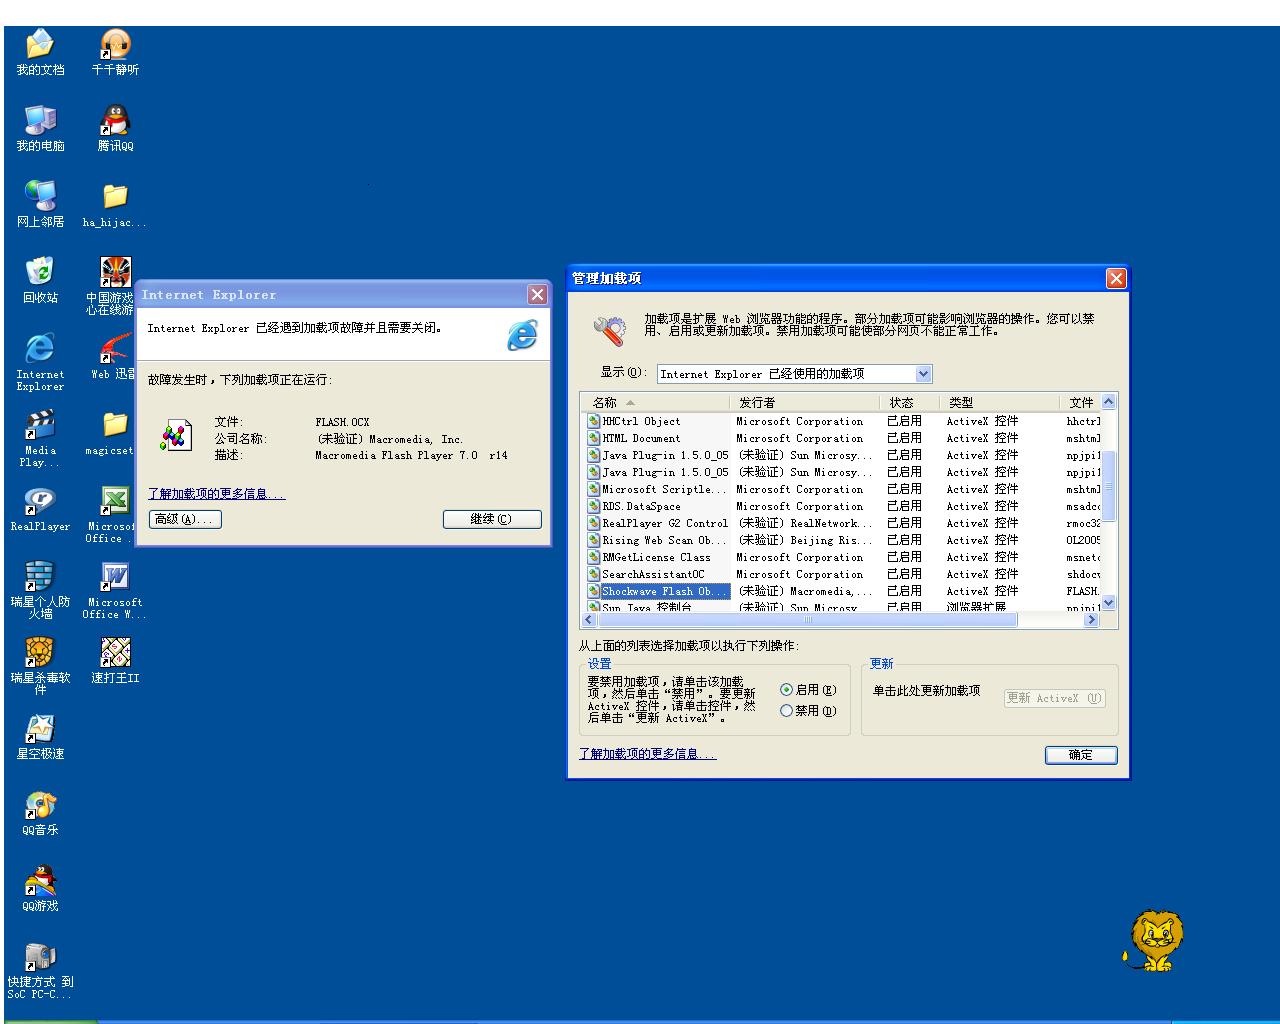Screen dimensions: 1280x1024
Task: Select the Shockwave Flash Ob... add-on row
Action: coord(841,592)
